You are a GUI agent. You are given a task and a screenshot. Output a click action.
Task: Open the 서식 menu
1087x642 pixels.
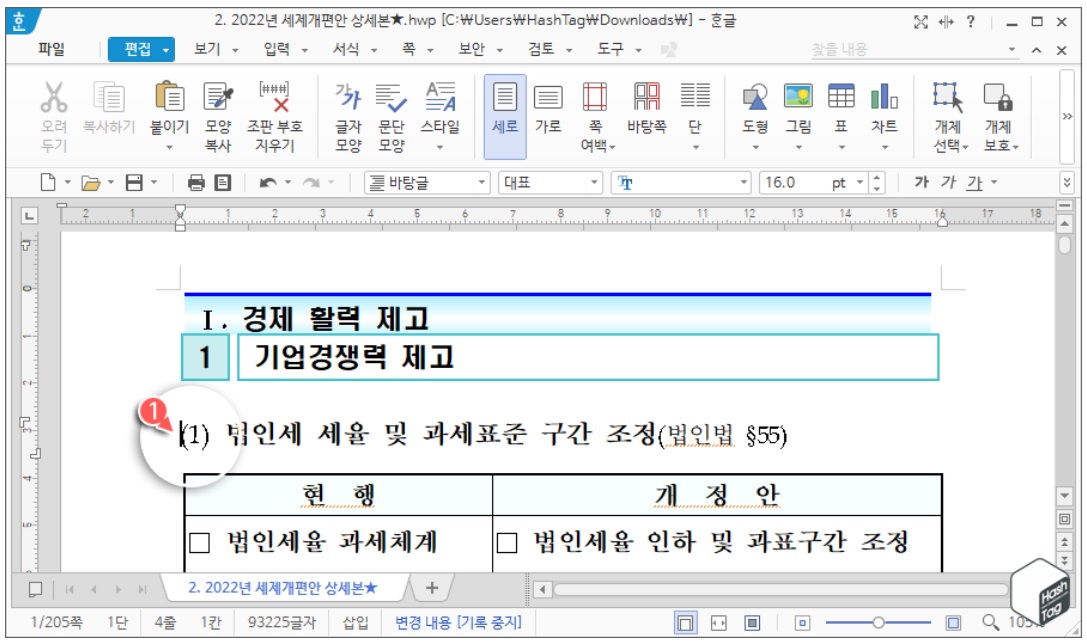point(346,49)
